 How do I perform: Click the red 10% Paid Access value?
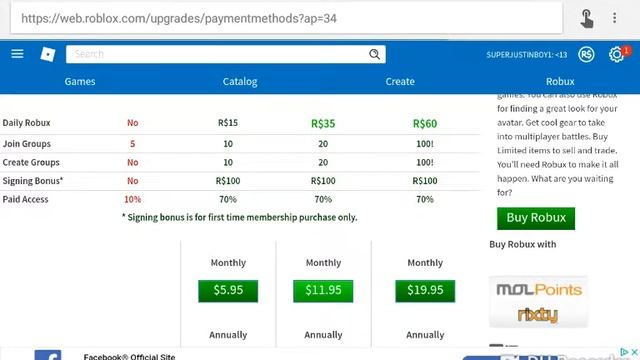tap(133, 199)
